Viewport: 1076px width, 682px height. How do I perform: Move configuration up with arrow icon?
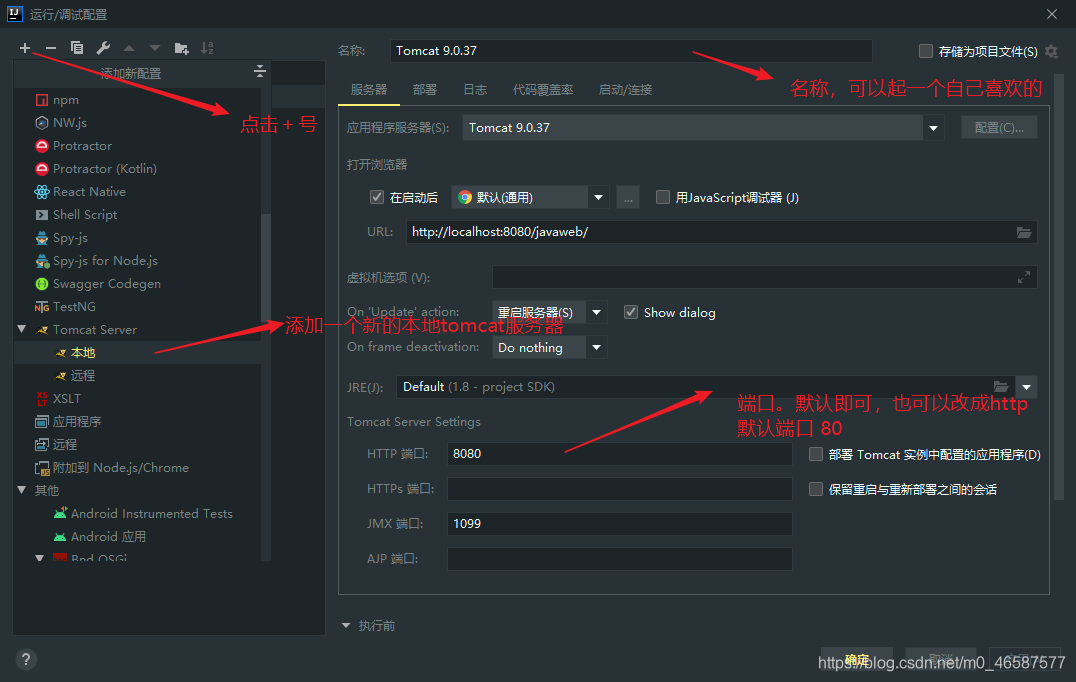click(129, 48)
